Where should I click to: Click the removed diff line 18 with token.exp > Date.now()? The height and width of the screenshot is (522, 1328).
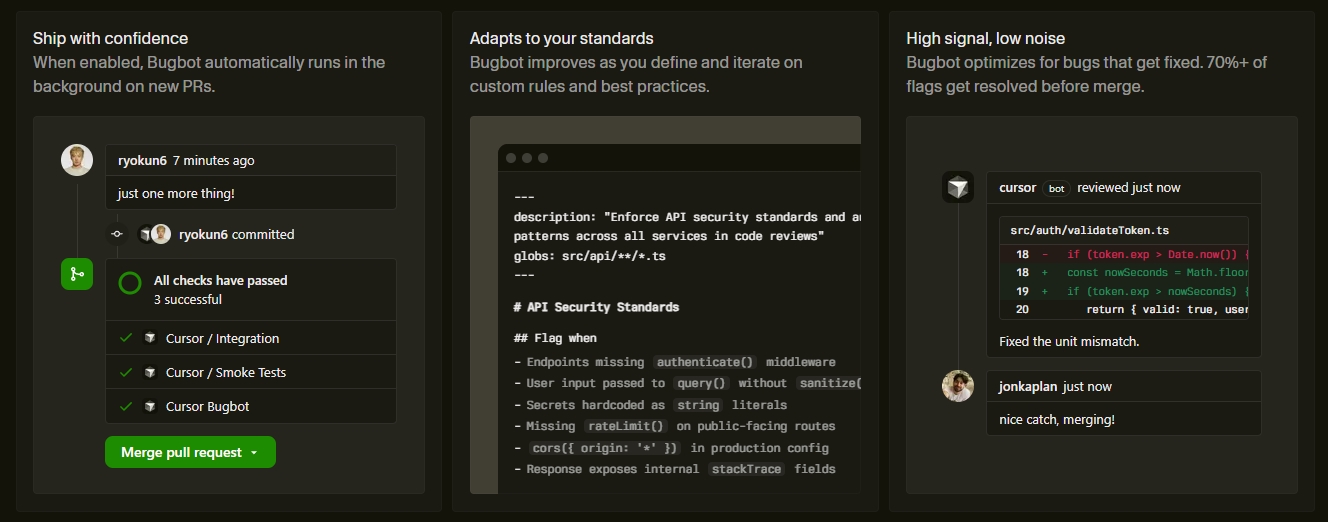pos(1124,254)
